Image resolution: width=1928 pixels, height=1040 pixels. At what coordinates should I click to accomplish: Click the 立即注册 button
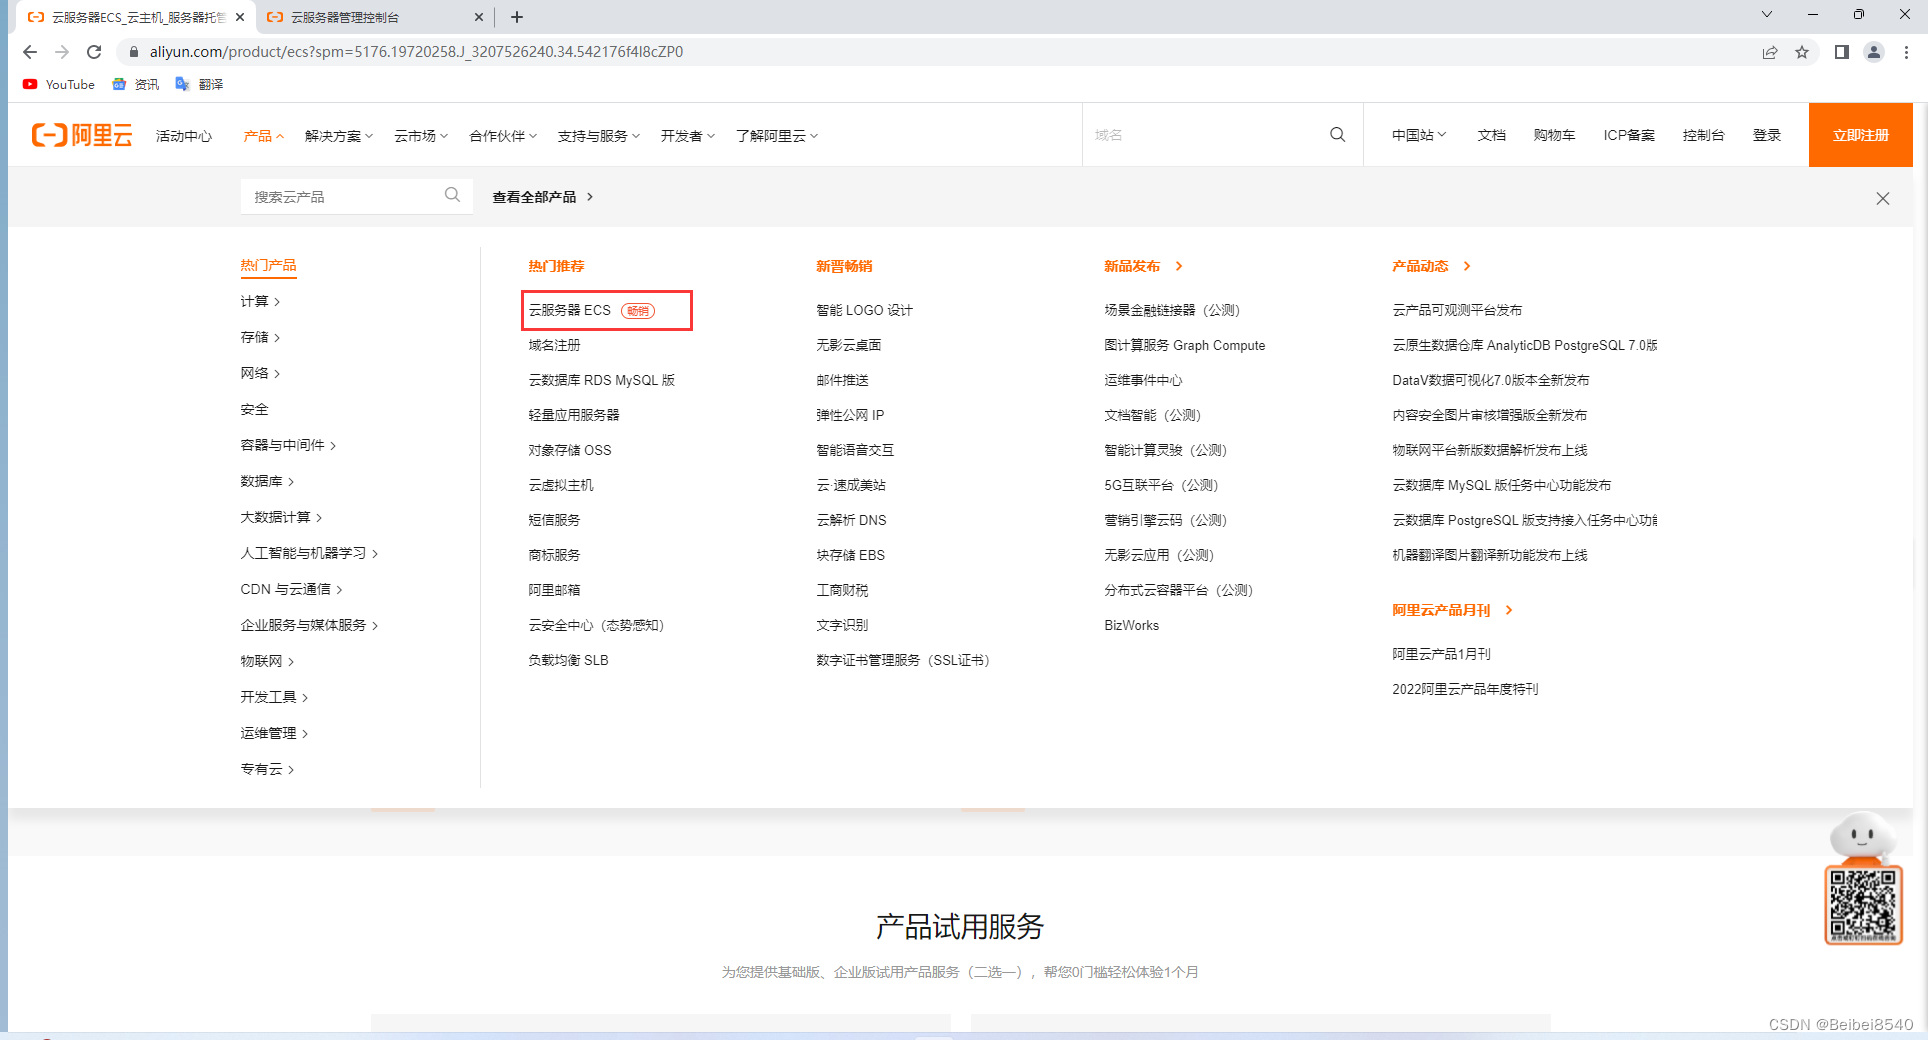[1860, 135]
